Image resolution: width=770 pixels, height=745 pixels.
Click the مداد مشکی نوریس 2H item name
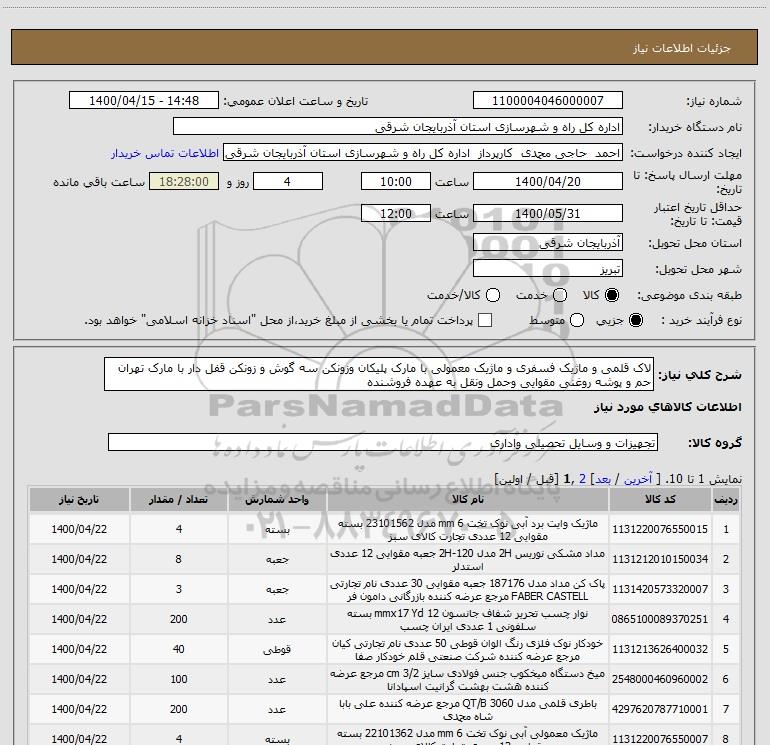coord(468,560)
